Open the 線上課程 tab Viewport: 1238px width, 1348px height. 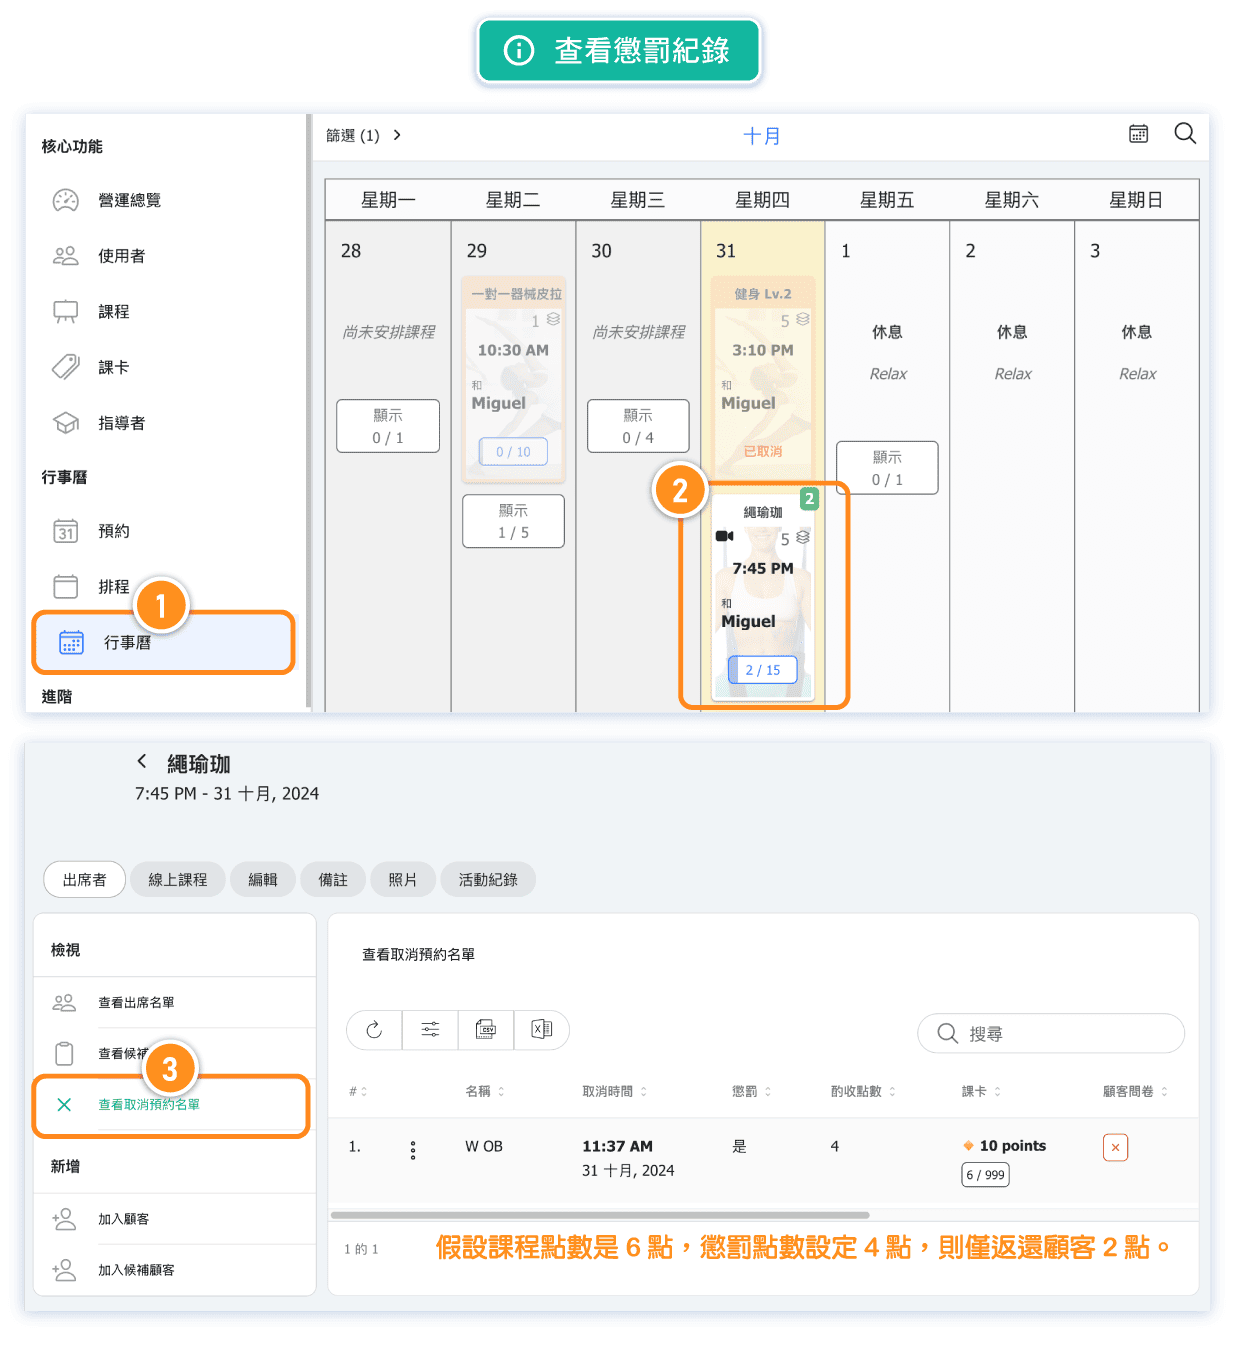178,880
